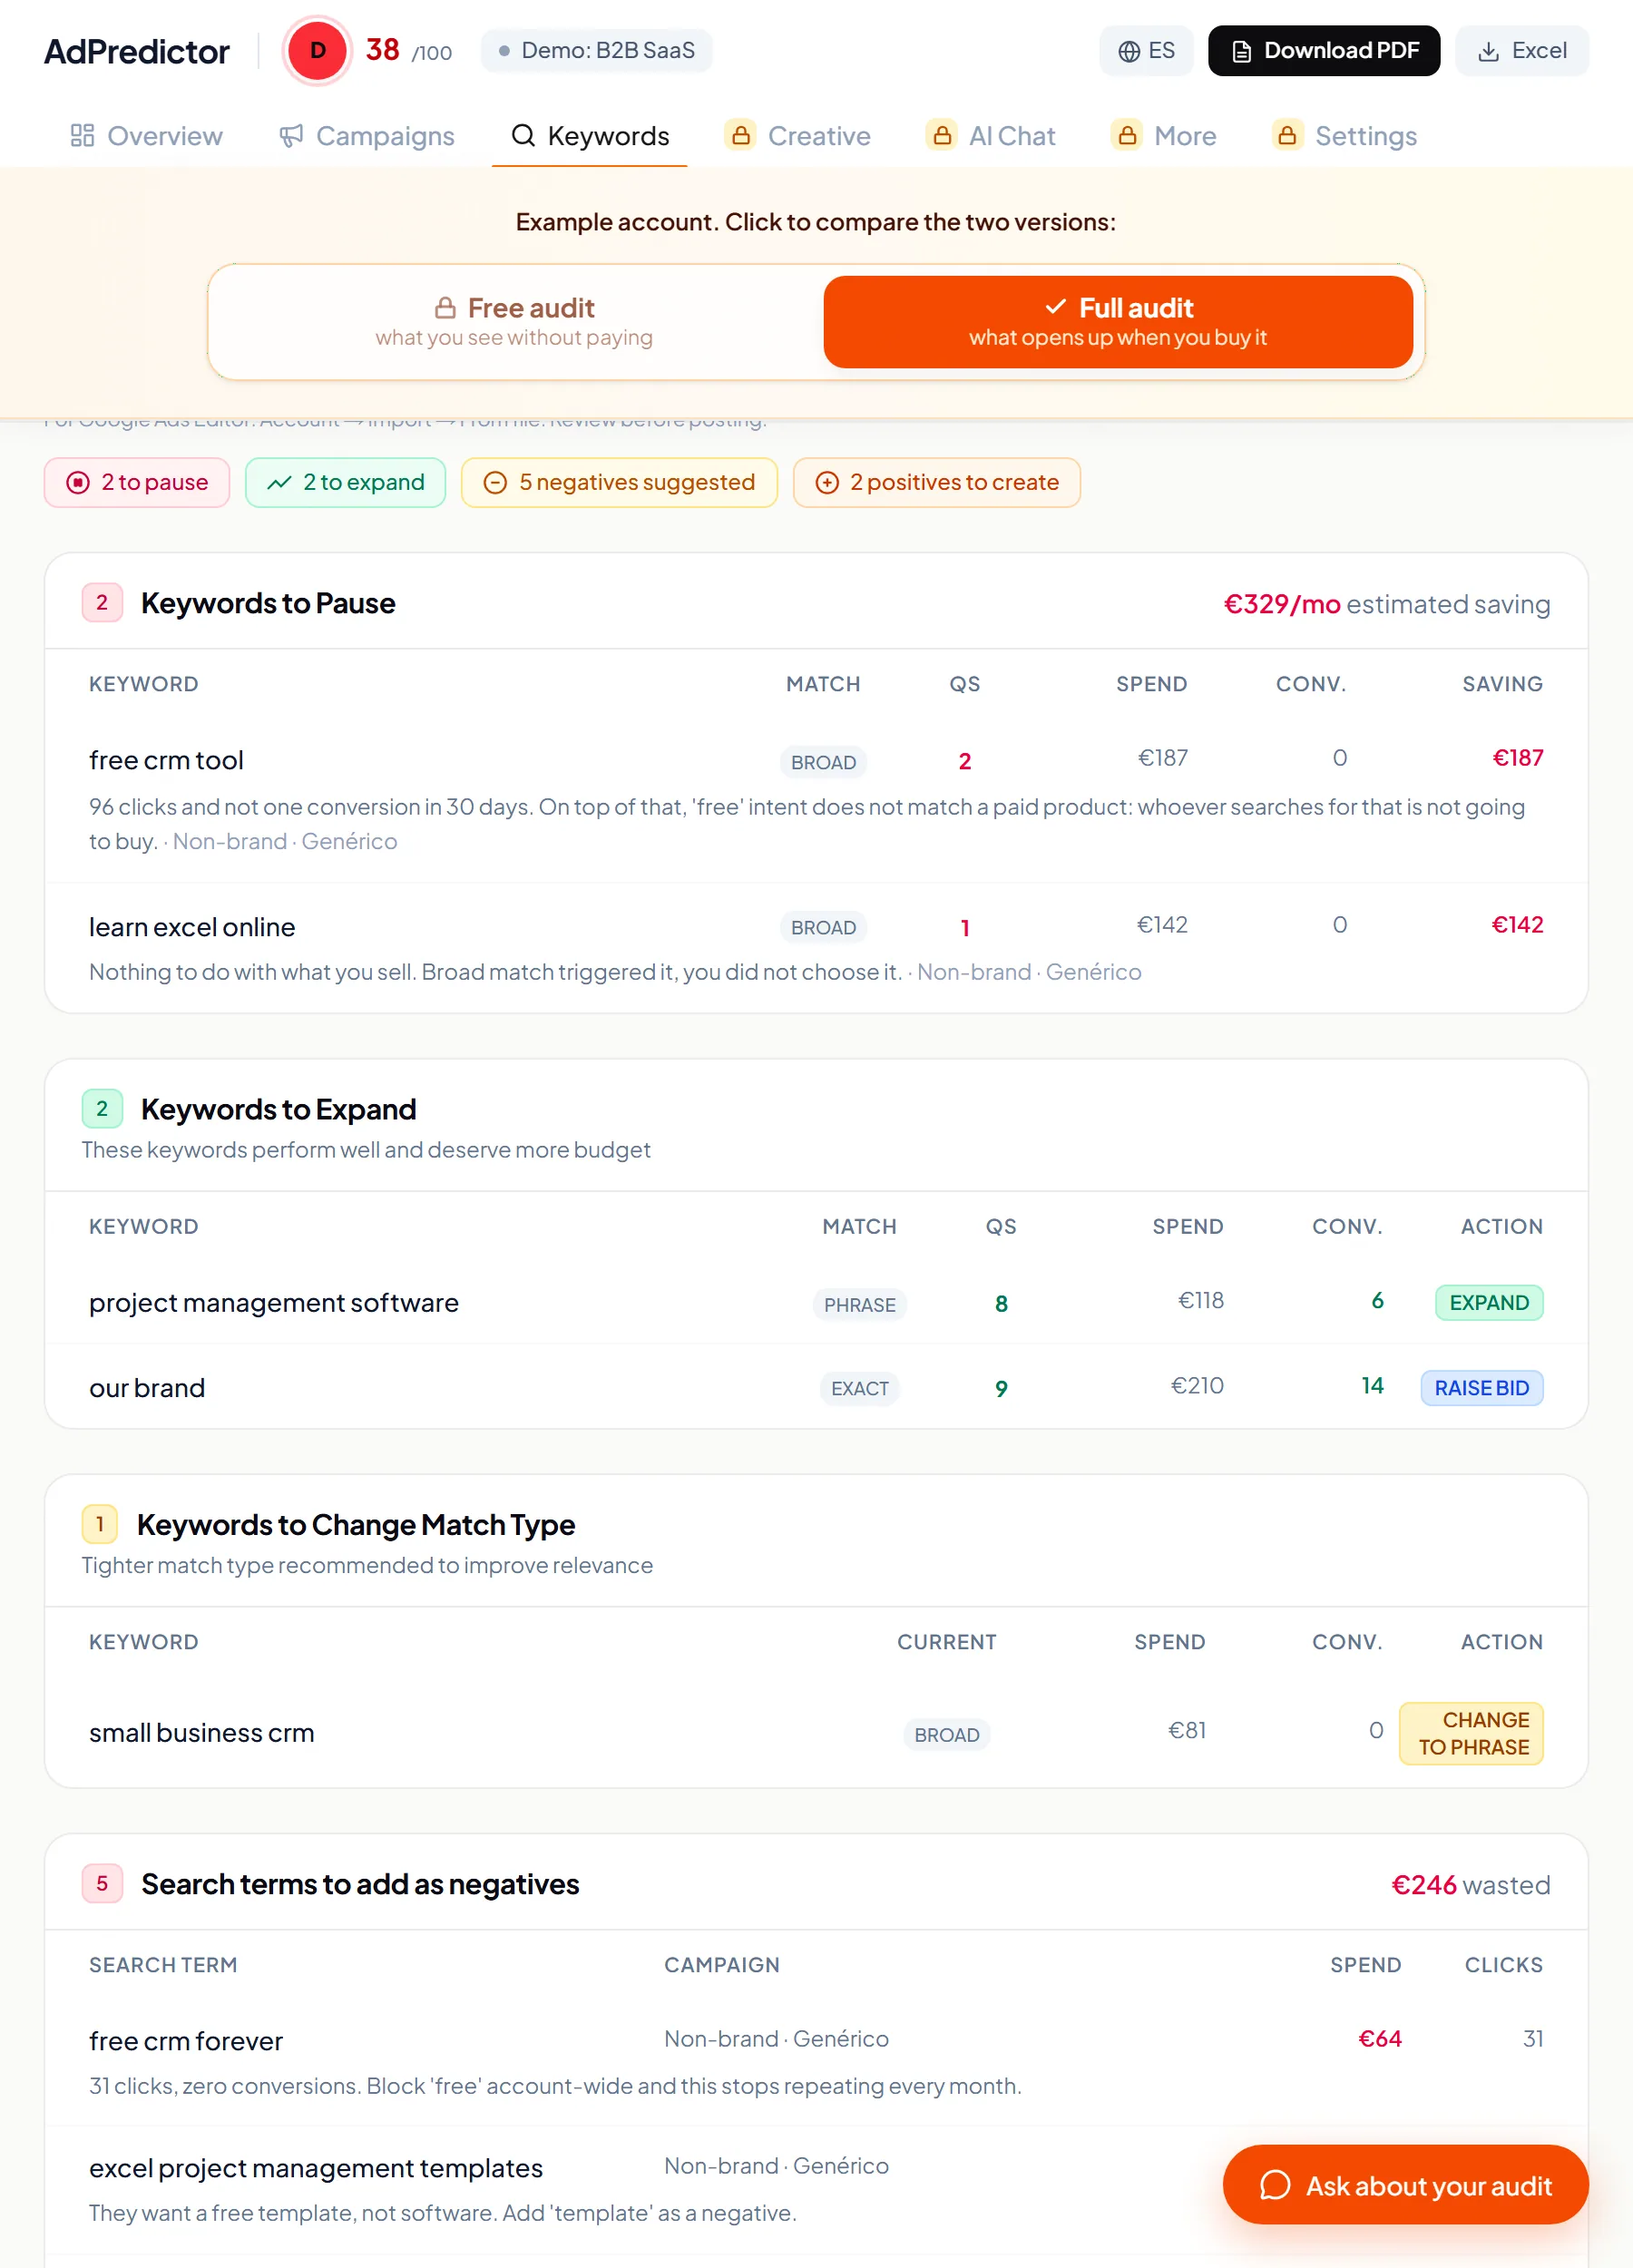Screen dimensions: 1633x2268
Task: Click the green count badge beside Keywords to Expand
Action: (102, 1108)
